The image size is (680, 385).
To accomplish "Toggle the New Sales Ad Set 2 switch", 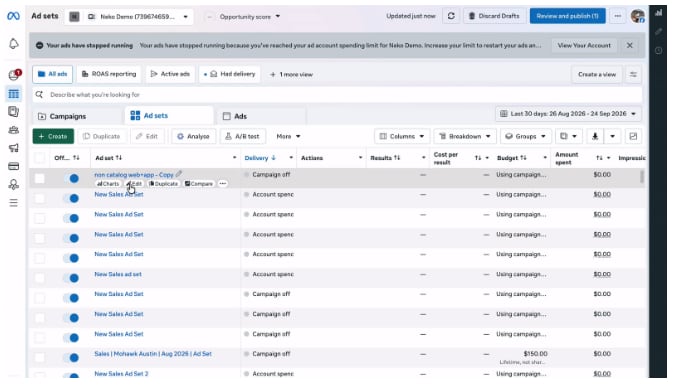I will 71,375.
